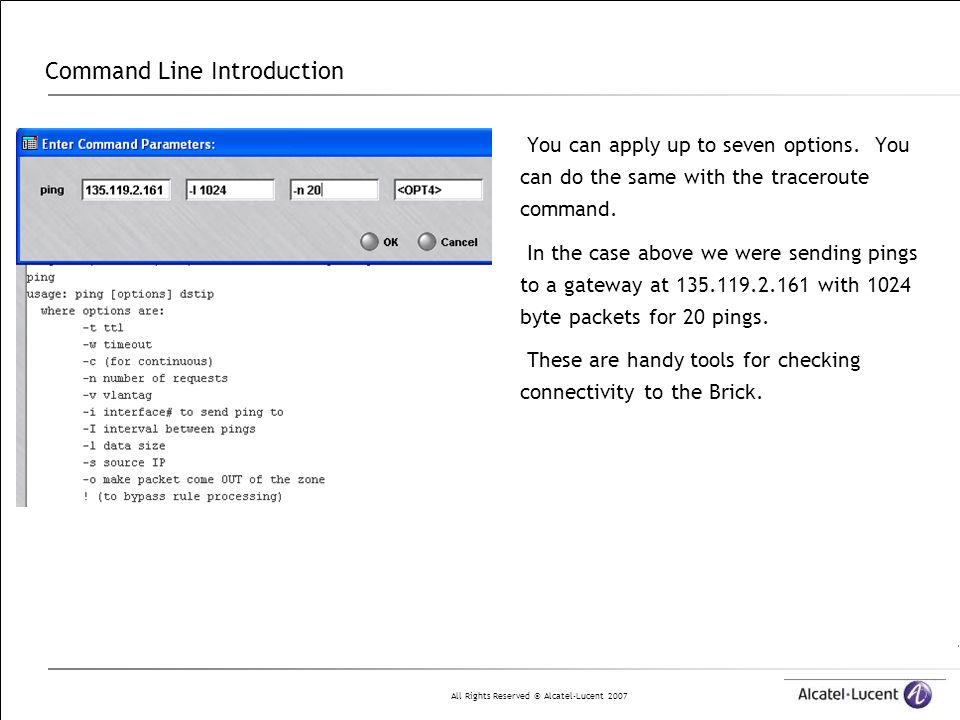Click the '-s source IP' option line
960x720 pixels.
(124, 463)
